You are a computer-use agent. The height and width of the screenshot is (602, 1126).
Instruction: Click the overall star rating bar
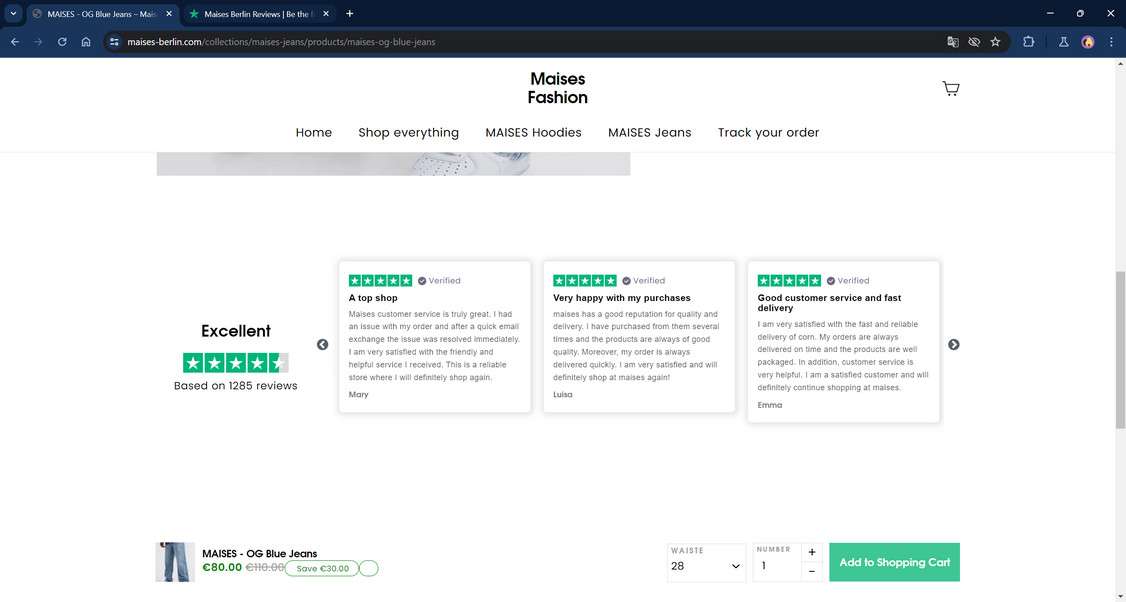[236, 363]
